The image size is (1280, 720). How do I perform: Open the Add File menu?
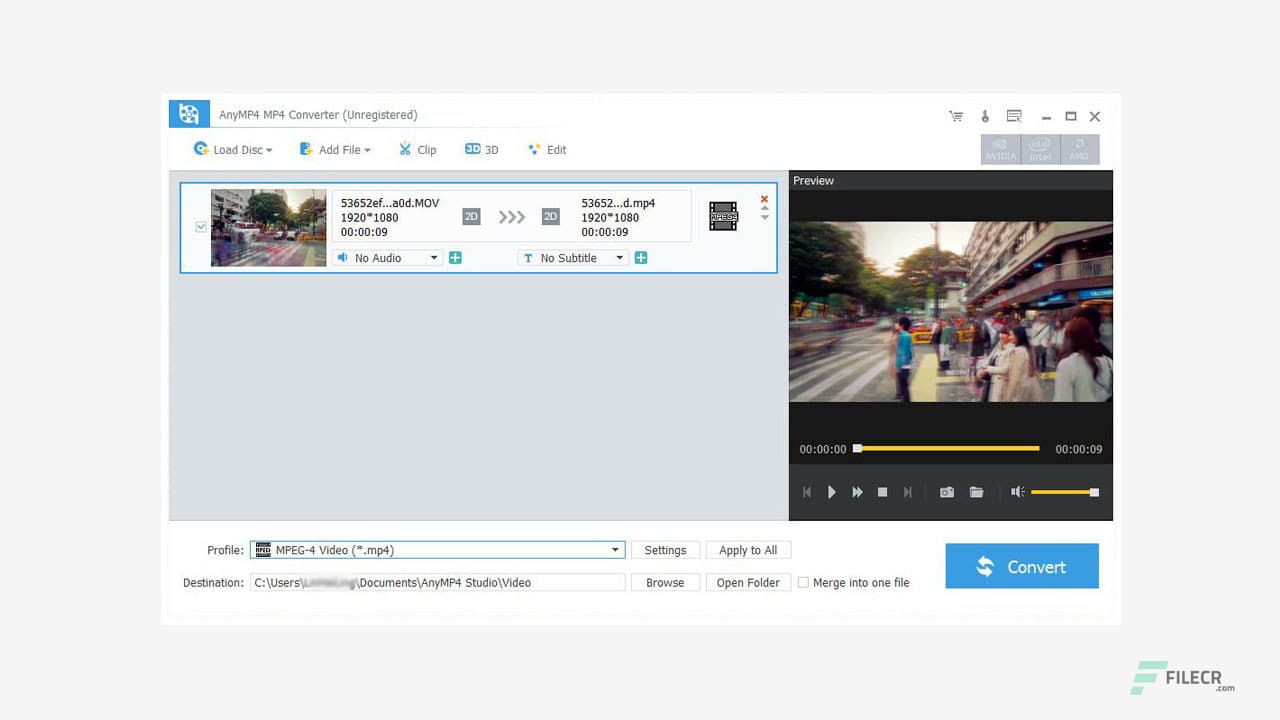pos(334,149)
